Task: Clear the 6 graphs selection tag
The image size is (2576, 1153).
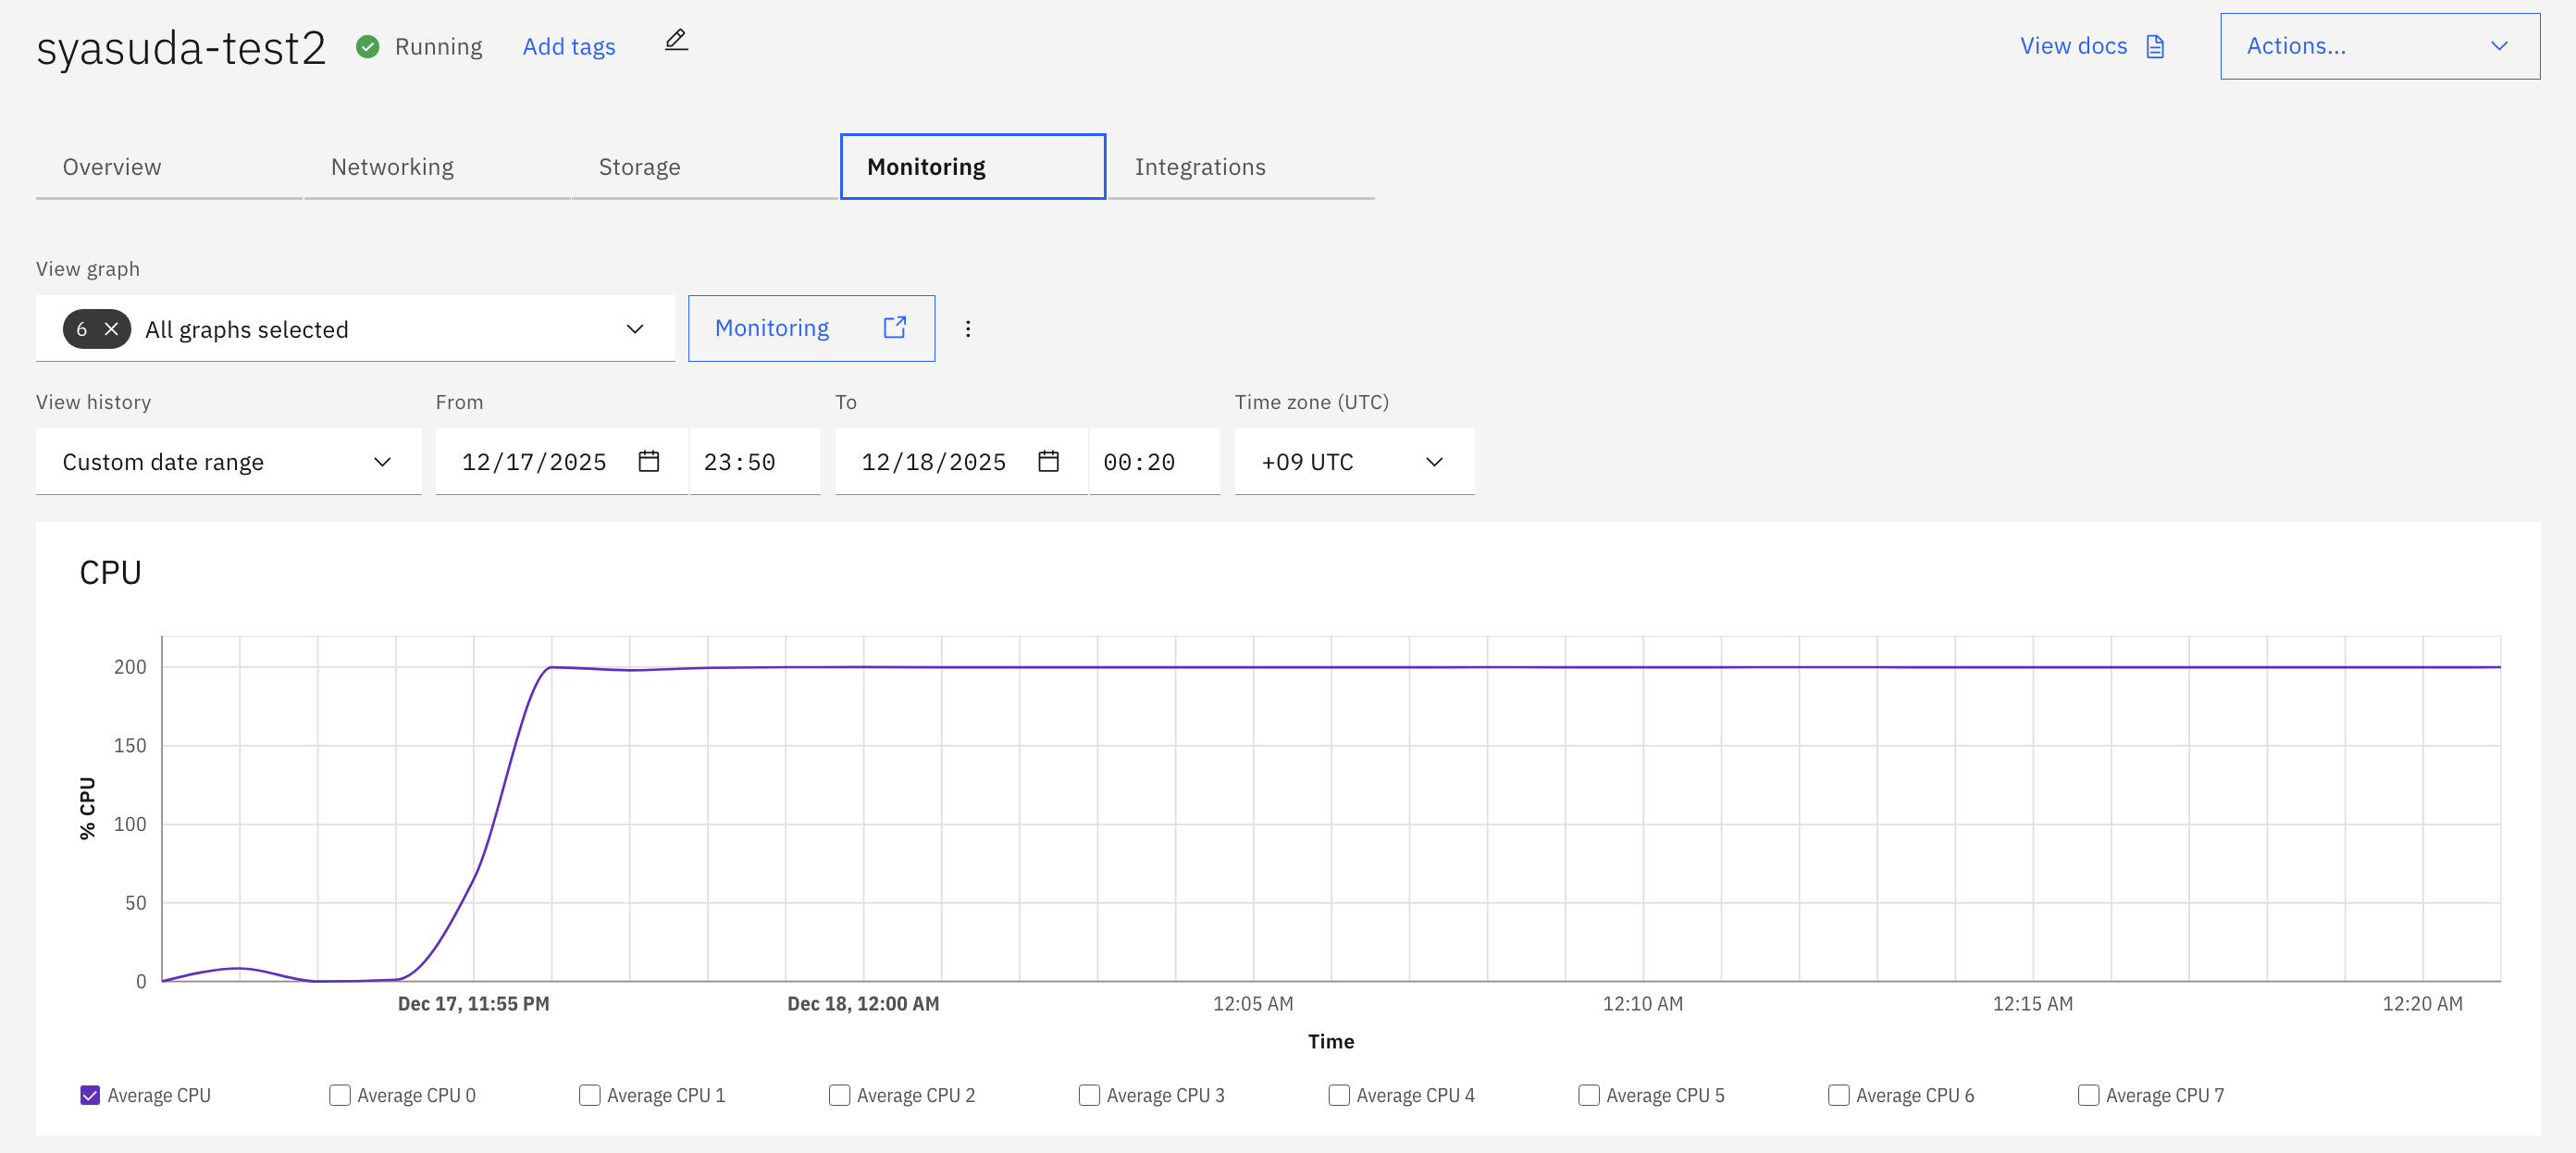Action: (x=111, y=329)
